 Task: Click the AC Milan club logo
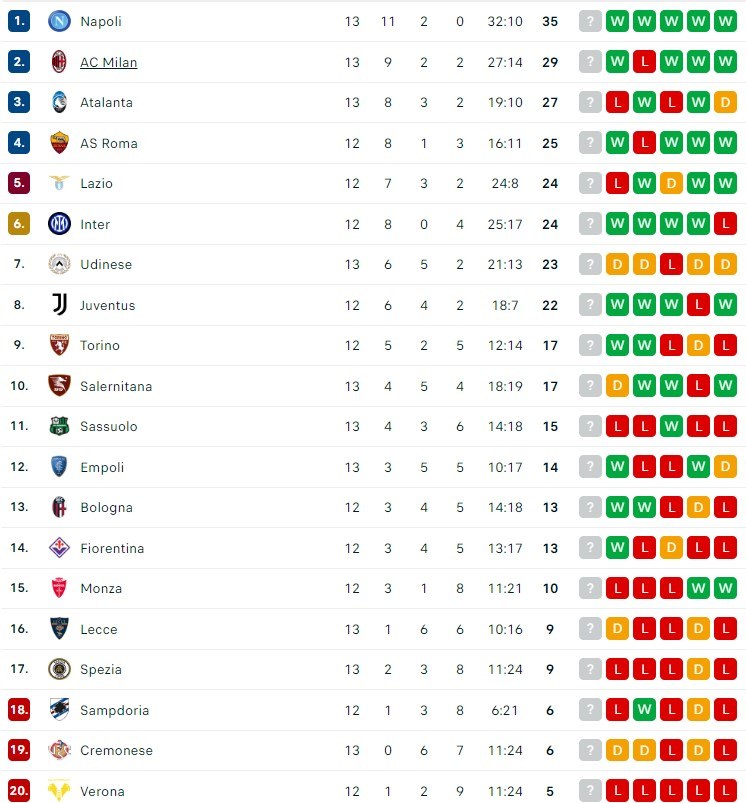59,62
